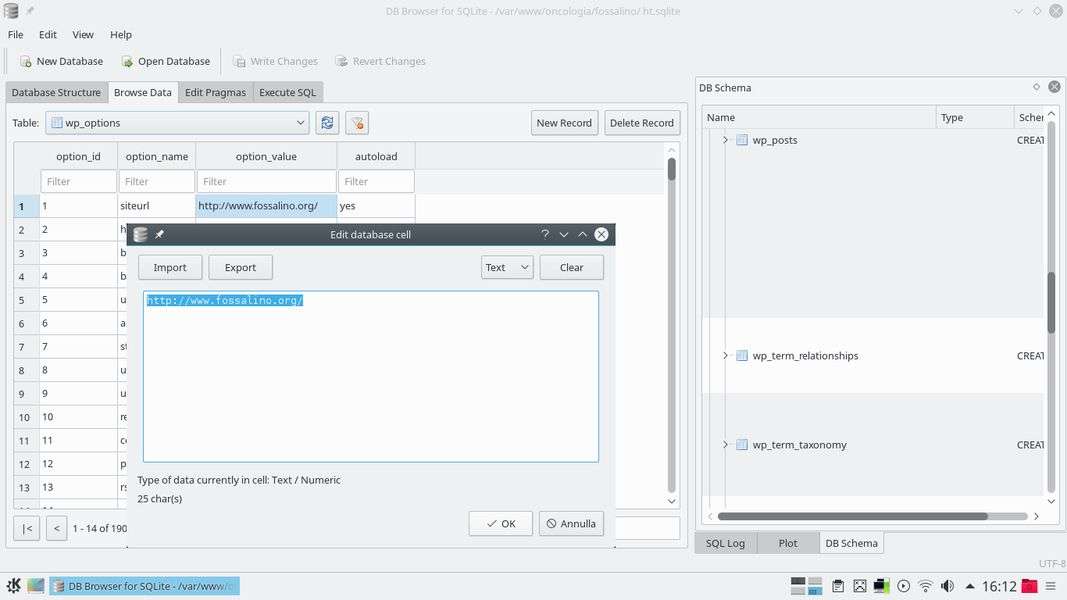
Task: Open the media player tray icon
Action: pos(904,586)
